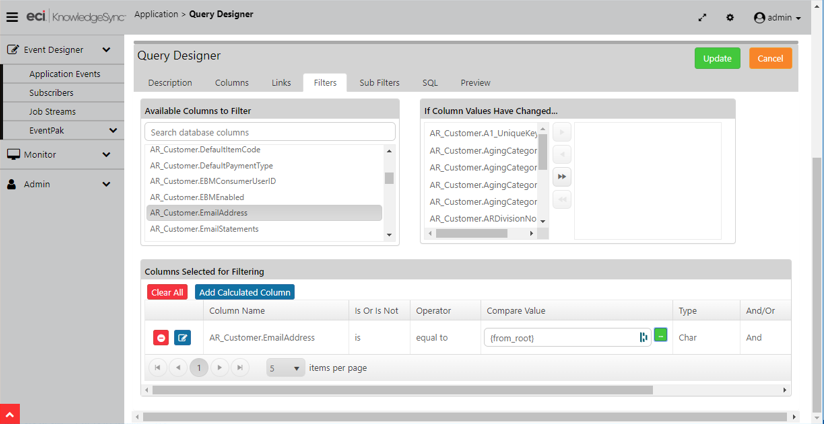Open the hamburger navigation menu
824x424 pixels.
(x=12, y=17)
